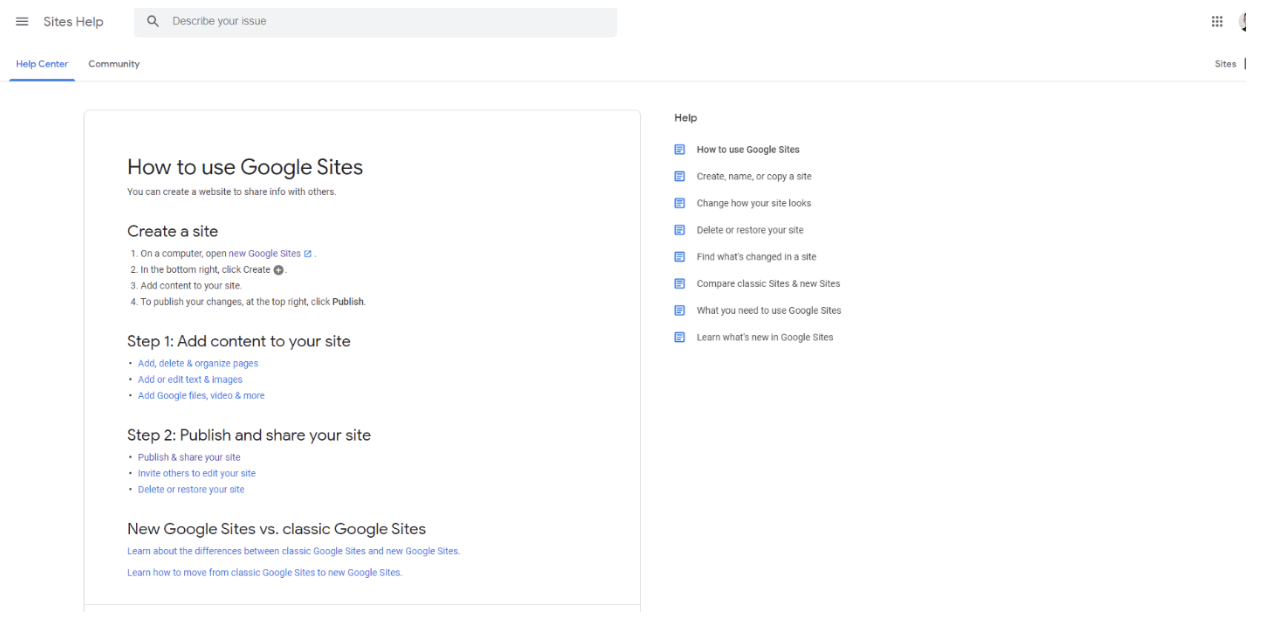Select Learn what's new in Google Sites article
This screenshot has height=626, width=1278.
(765, 337)
